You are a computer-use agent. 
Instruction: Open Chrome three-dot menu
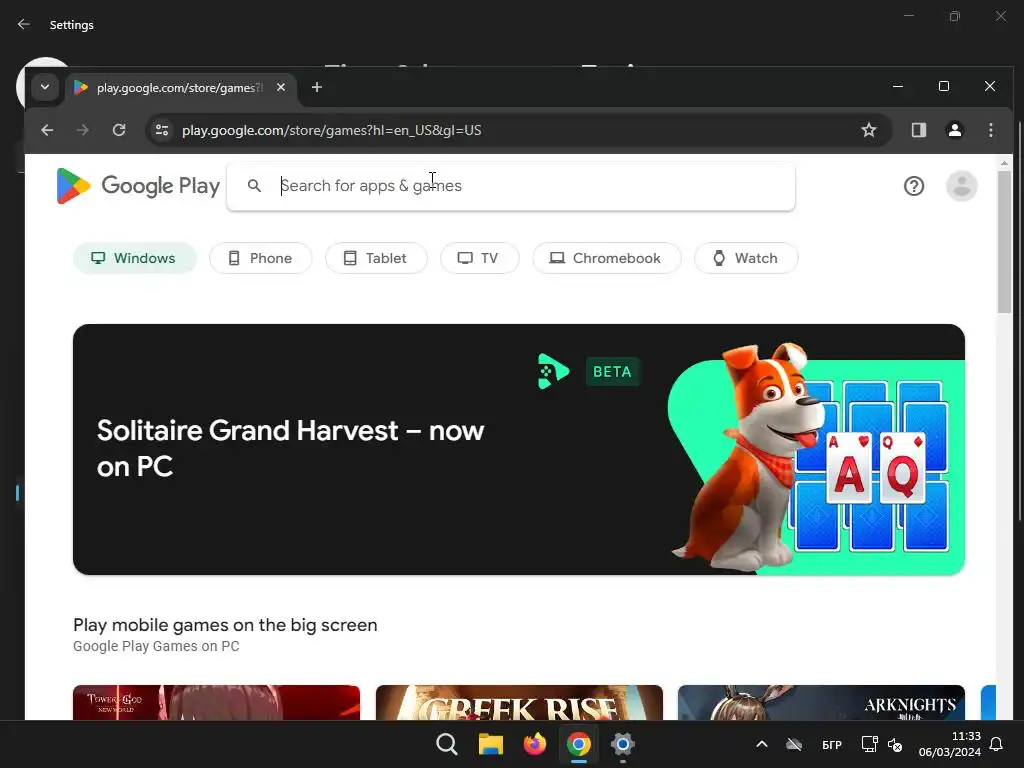click(x=991, y=130)
